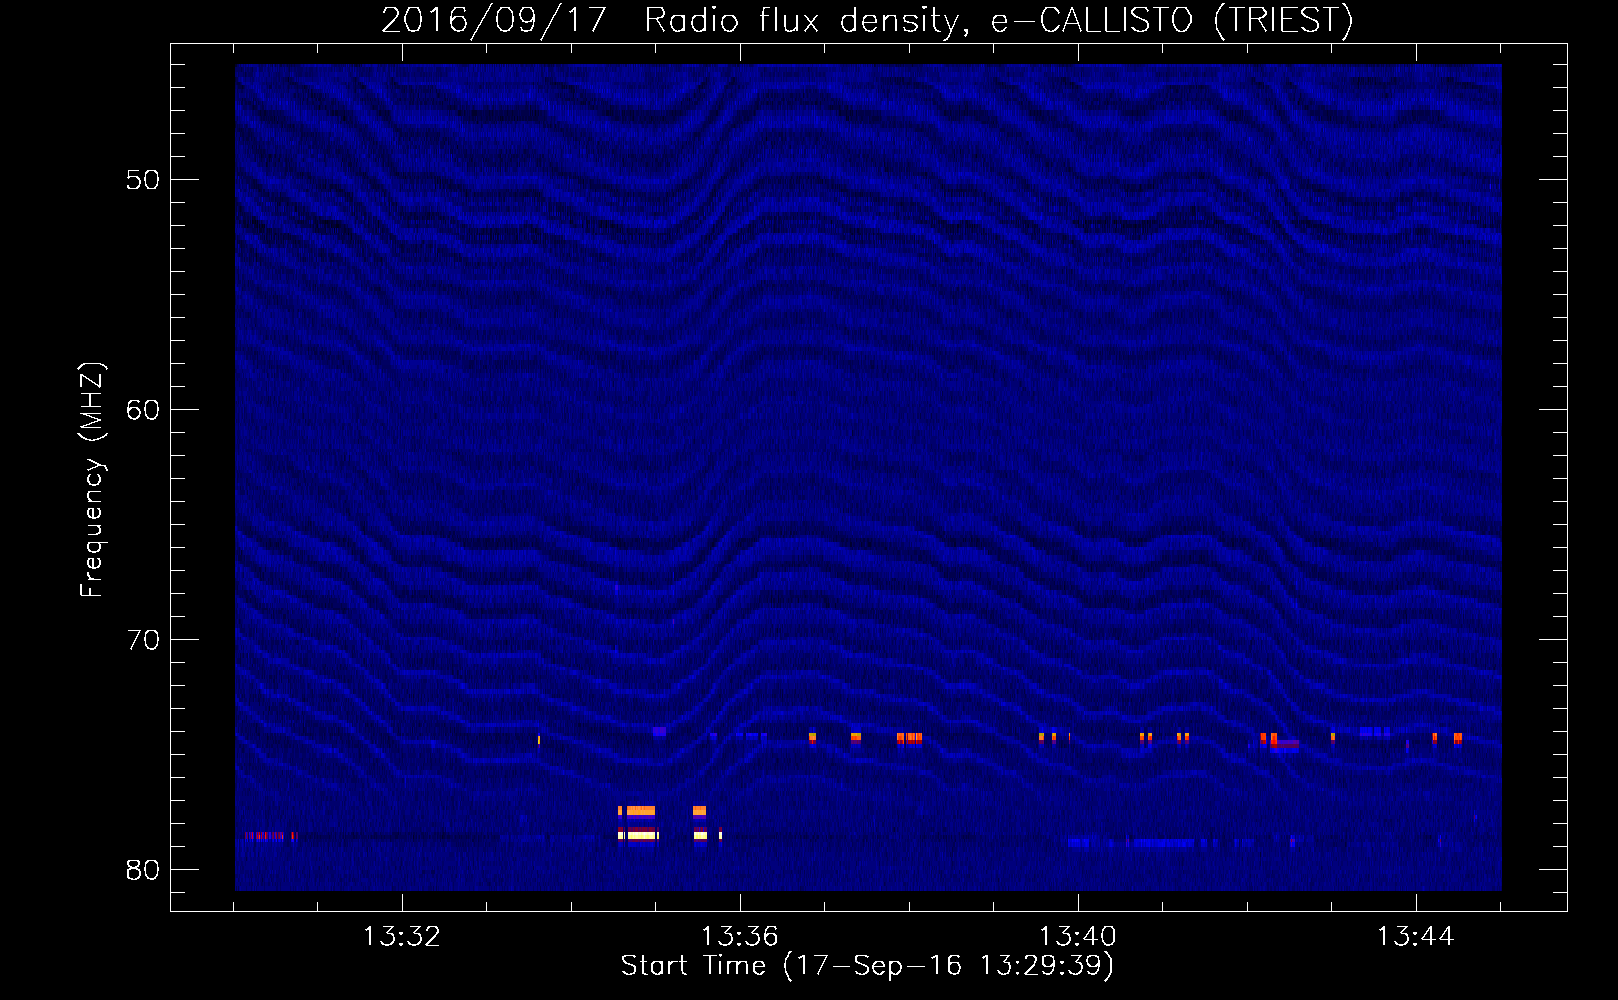Click the 50 MHz frequency tick label

pos(143,180)
